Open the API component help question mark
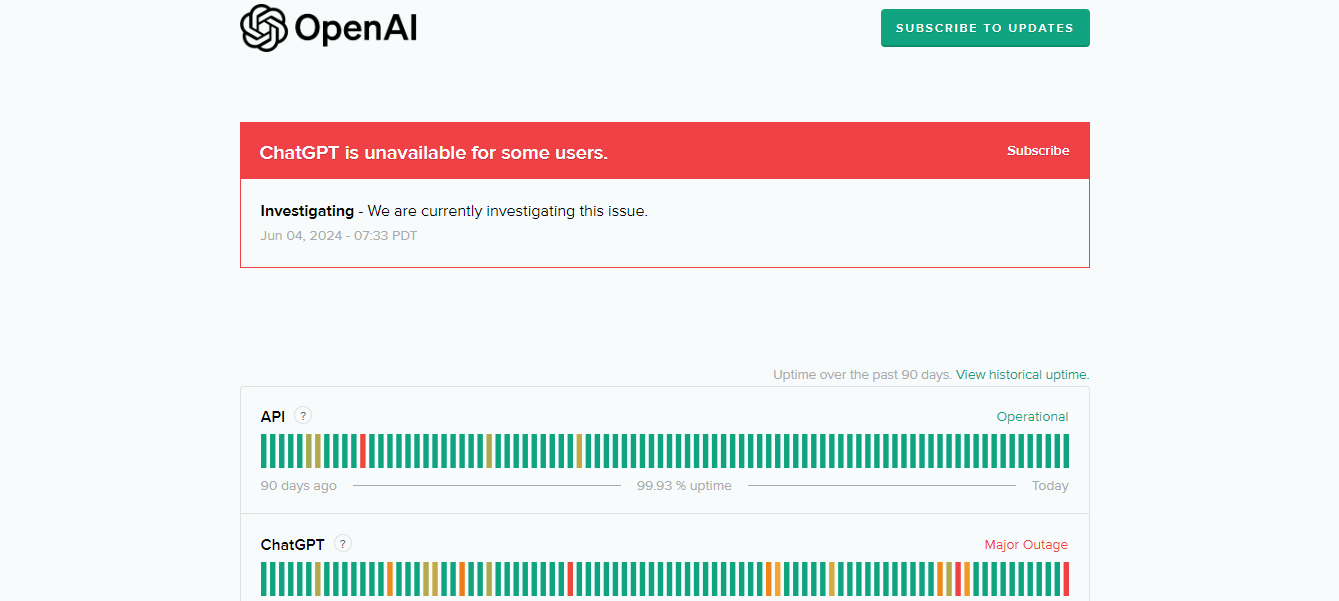Image resolution: width=1339 pixels, height=601 pixels. (x=303, y=416)
